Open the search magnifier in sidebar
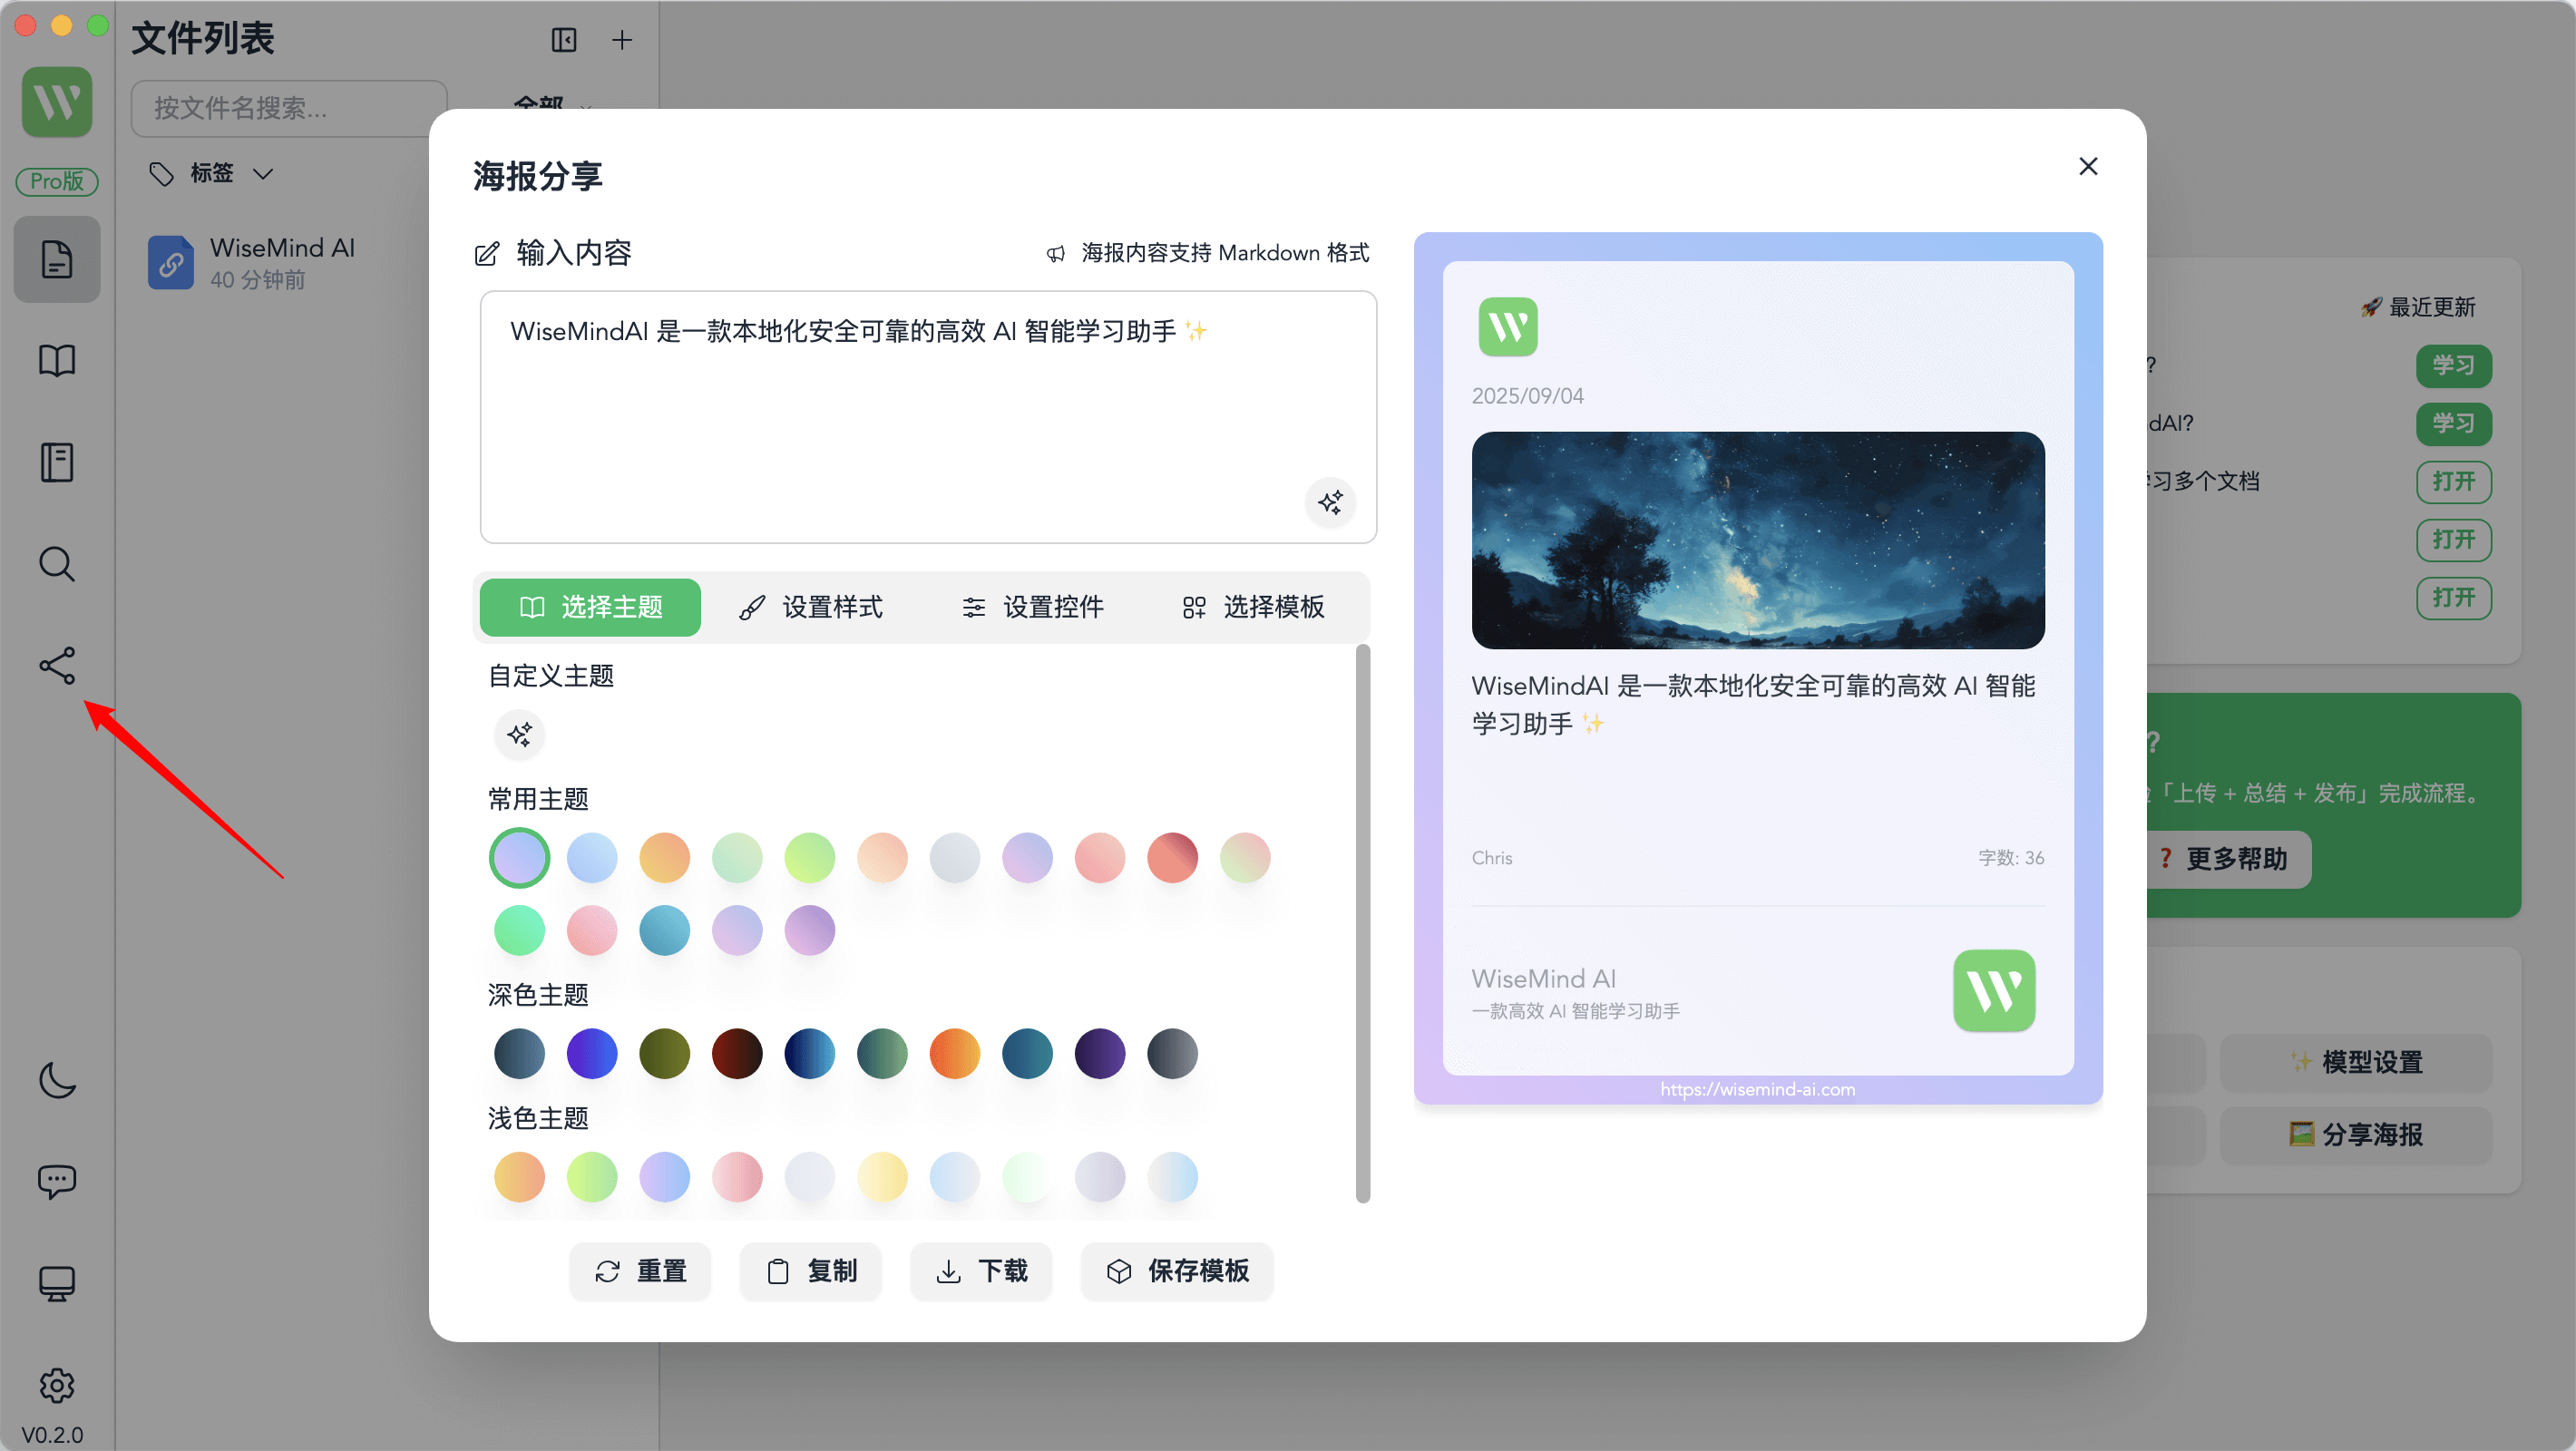Viewport: 2576px width, 1451px height. [57, 564]
